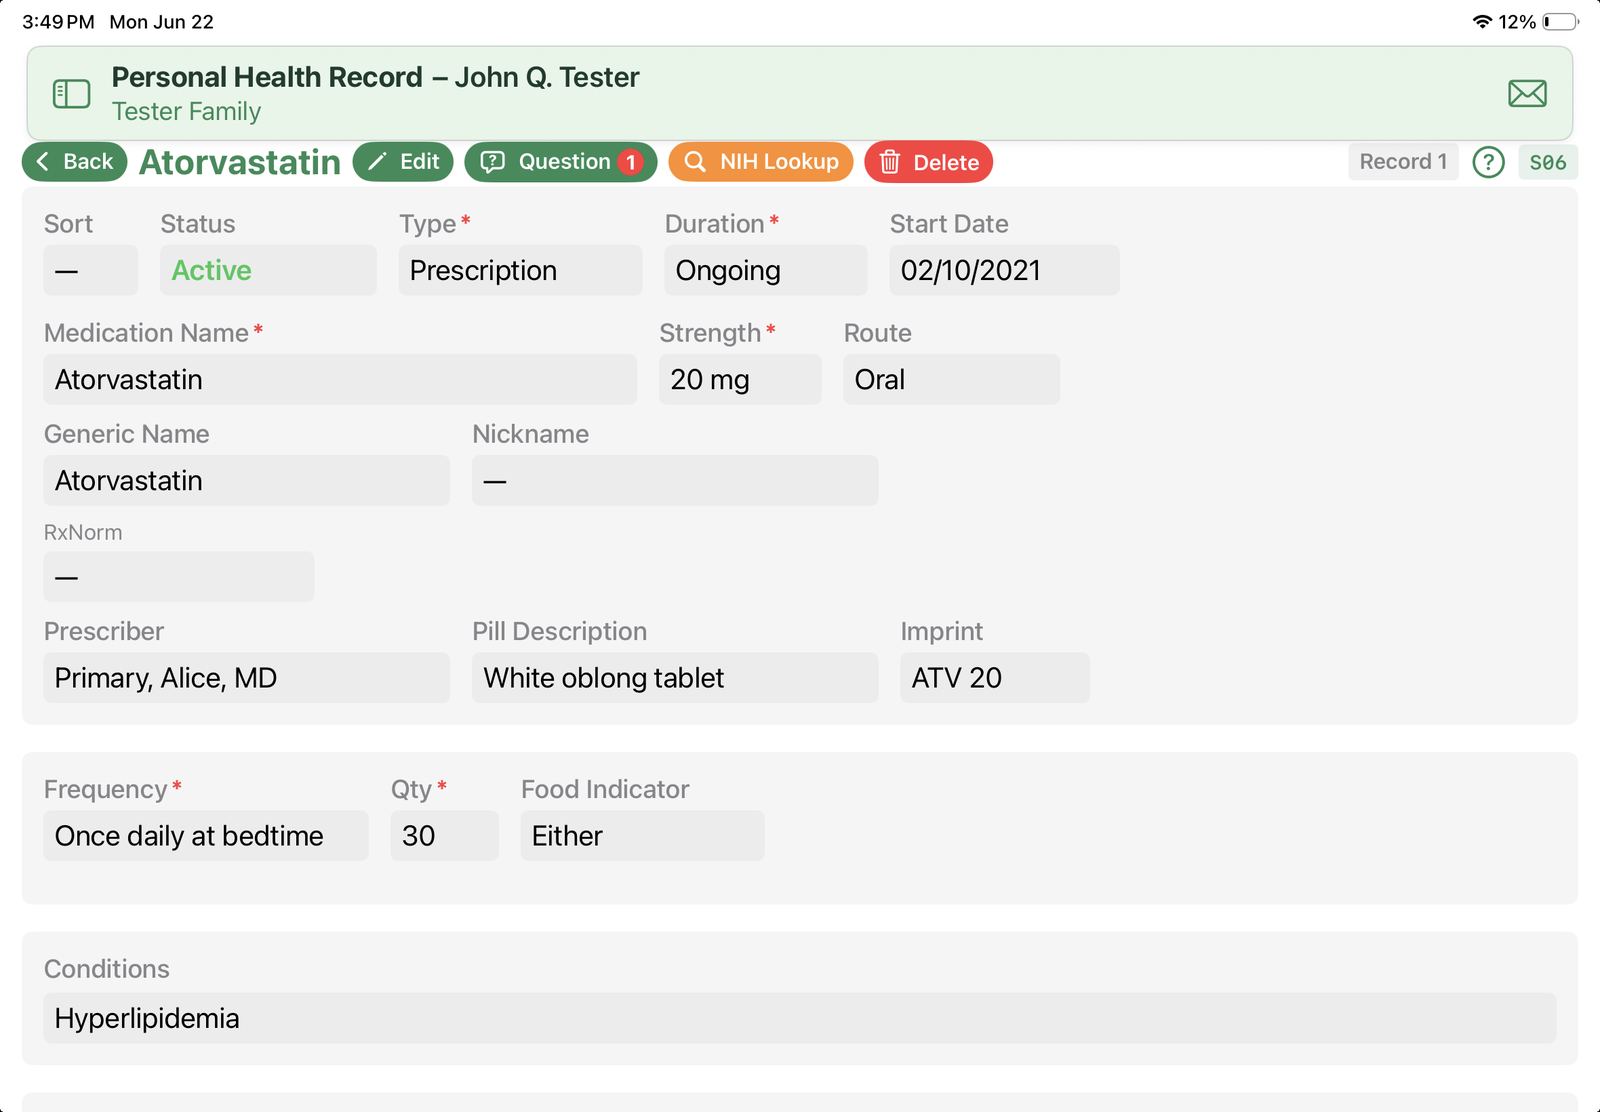Click the Atorvastatin page title
The image size is (1600, 1112).
[240, 162]
